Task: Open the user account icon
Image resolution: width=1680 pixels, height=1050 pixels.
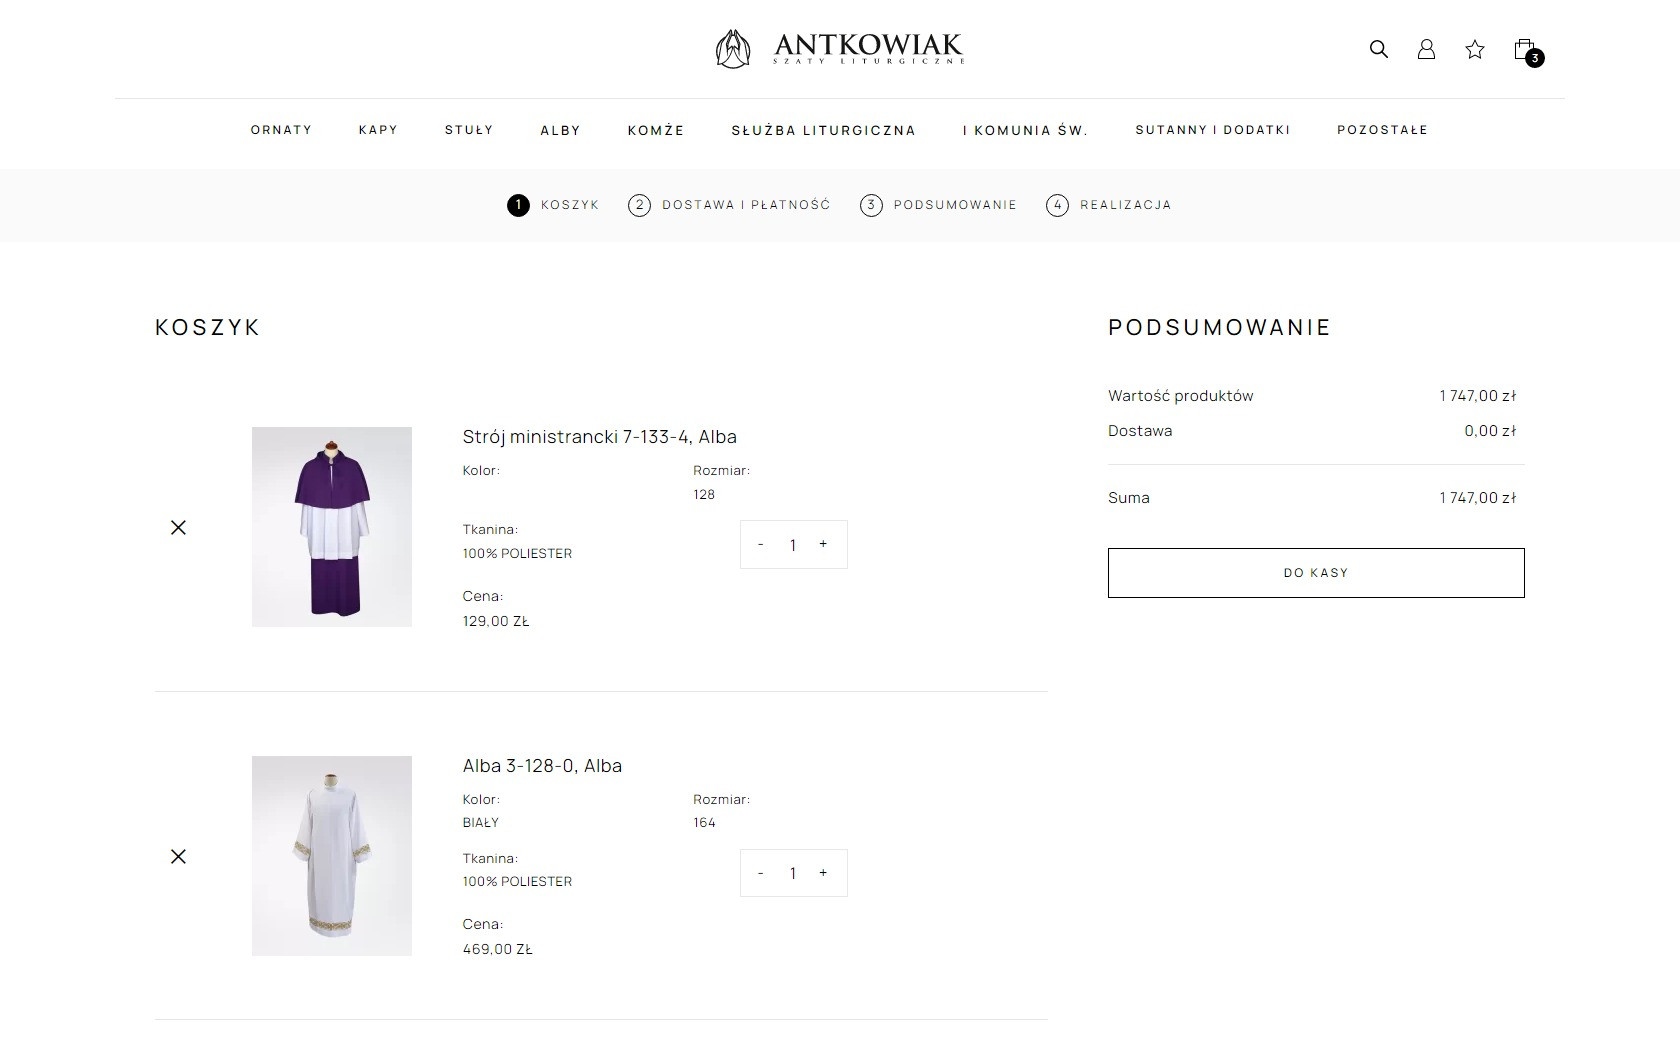Action: click(x=1426, y=49)
